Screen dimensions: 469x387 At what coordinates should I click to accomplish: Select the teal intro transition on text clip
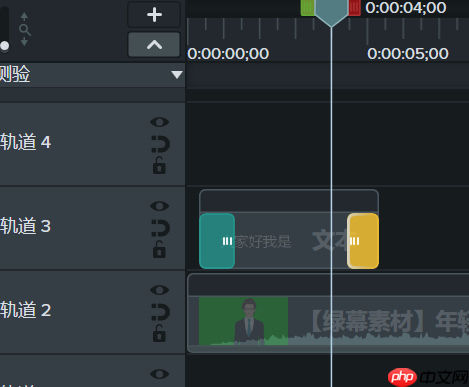217,241
